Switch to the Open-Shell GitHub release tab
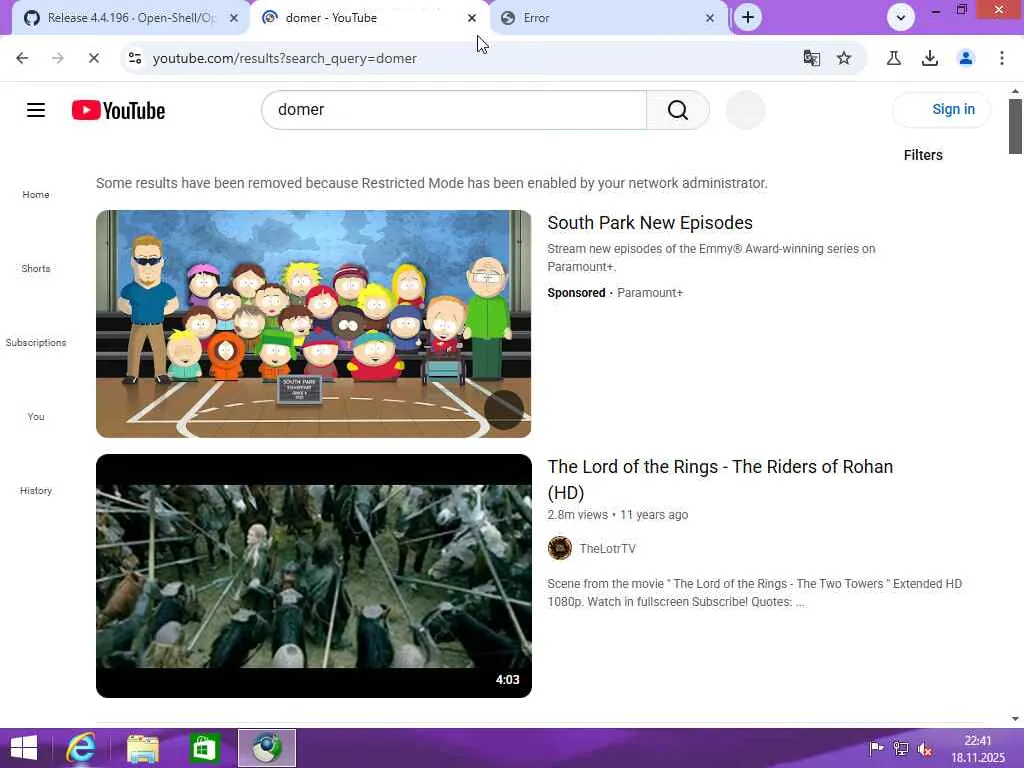This screenshot has height=768, width=1024. click(130, 18)
